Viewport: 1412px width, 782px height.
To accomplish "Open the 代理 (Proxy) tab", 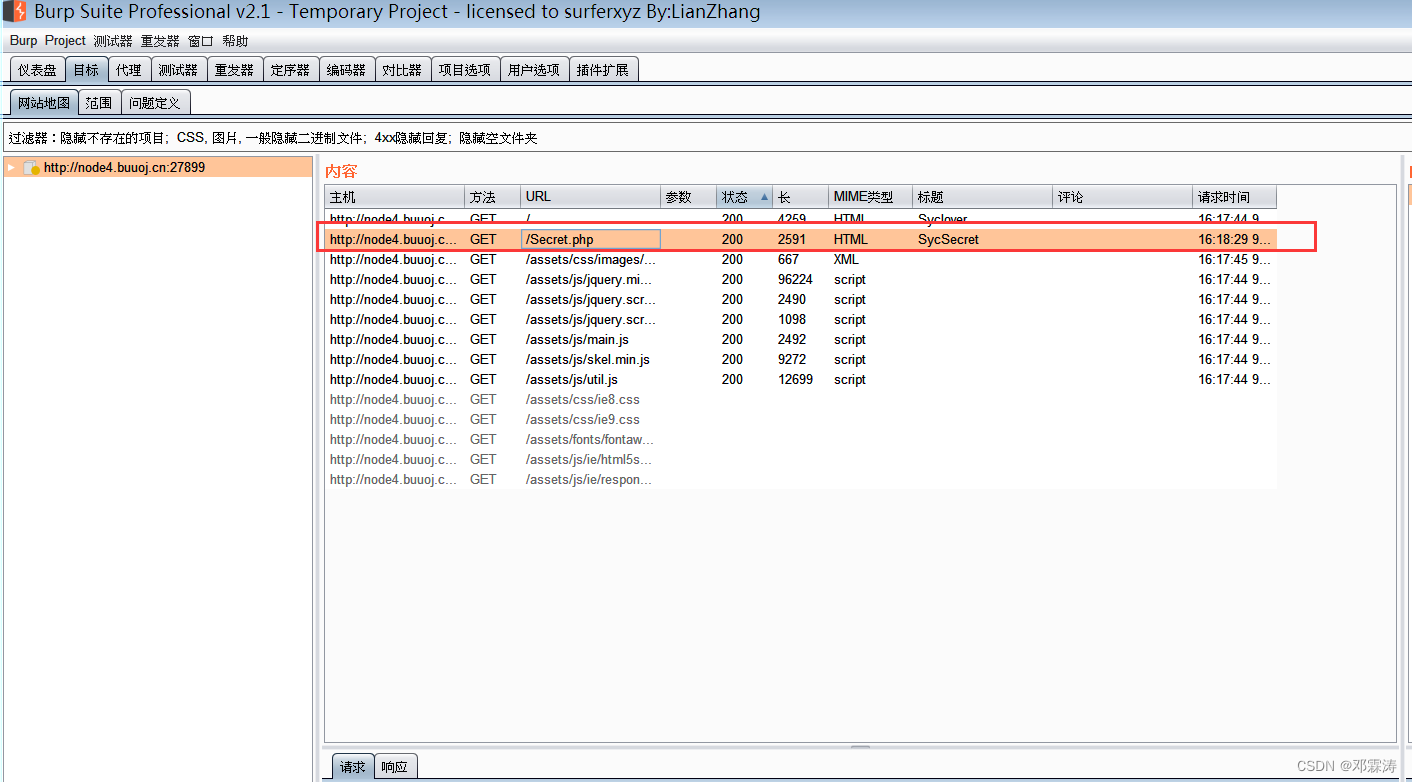I will click(x=128, y=69).
